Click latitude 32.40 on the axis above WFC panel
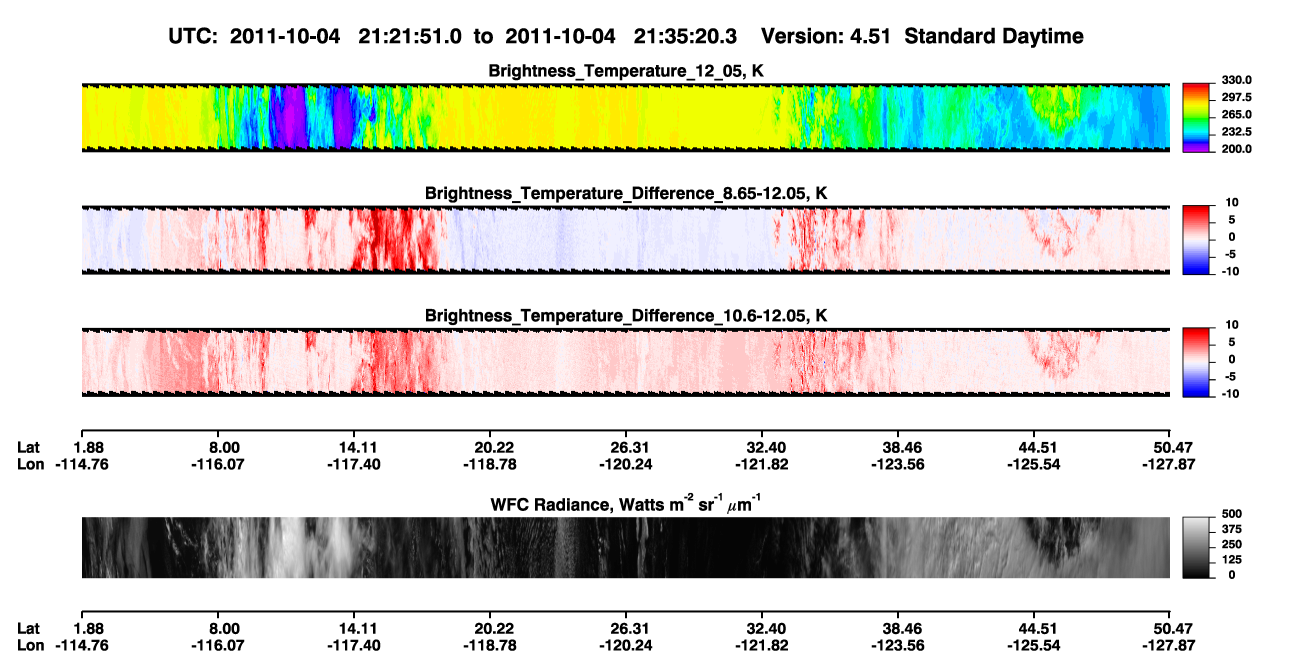The width and height of the screenshot is (1300, 667). 766,448
